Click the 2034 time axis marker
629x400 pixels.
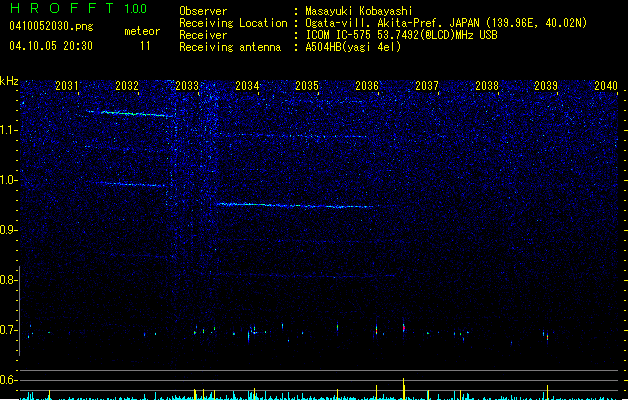247,85
